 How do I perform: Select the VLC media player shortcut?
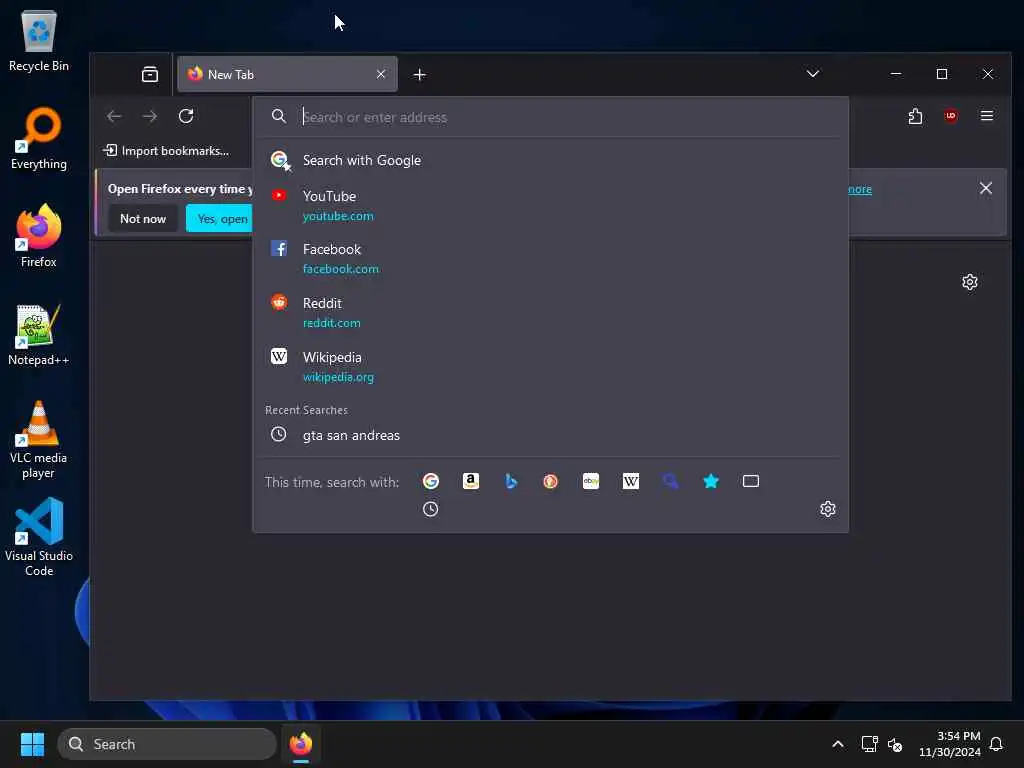pyautogui.click(x=39, y=440)
